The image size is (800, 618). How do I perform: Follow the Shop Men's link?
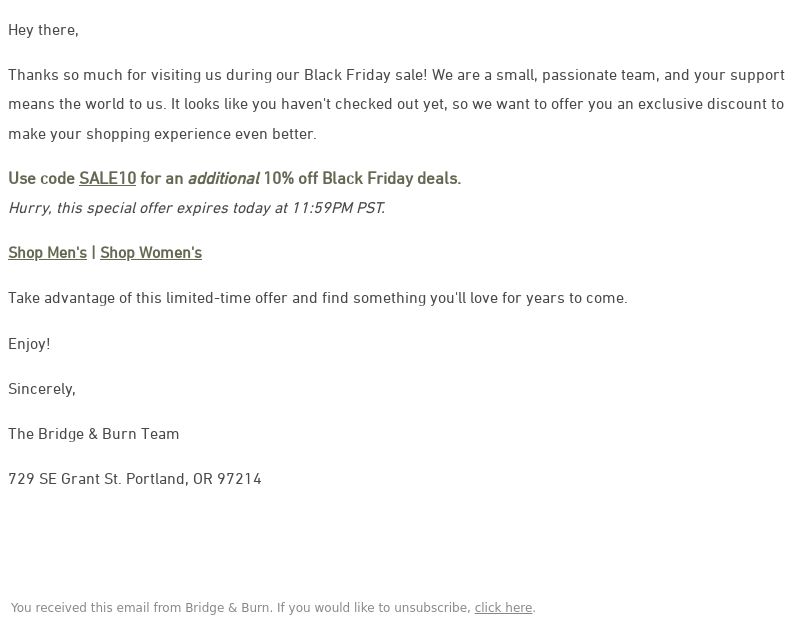pos(47,253)
